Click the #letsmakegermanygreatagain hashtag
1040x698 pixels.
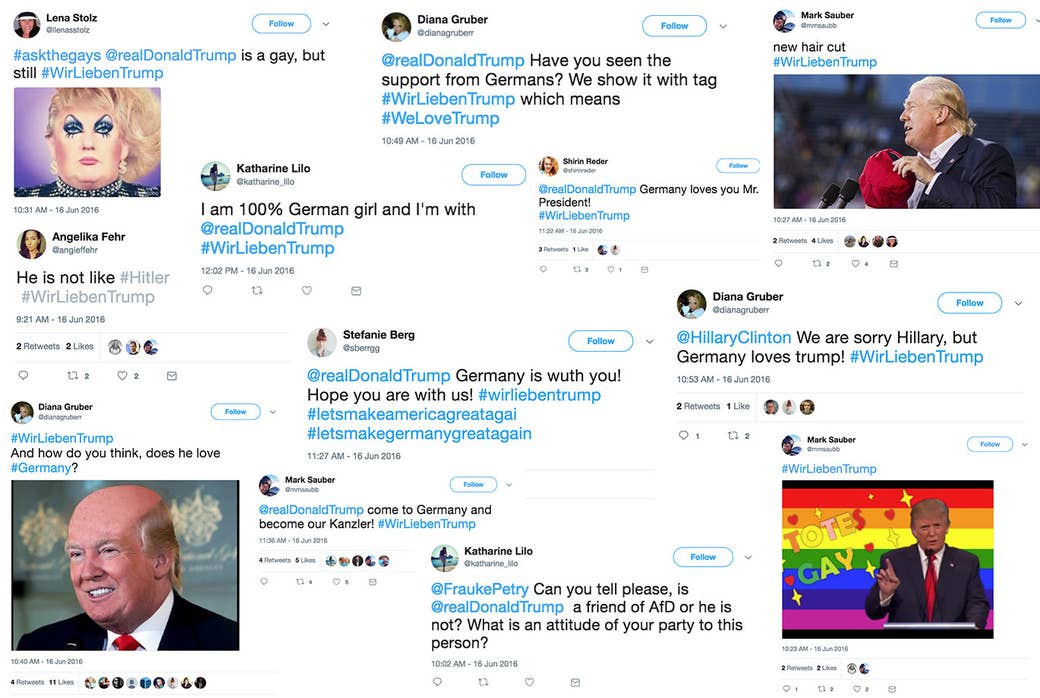point(419,433)
